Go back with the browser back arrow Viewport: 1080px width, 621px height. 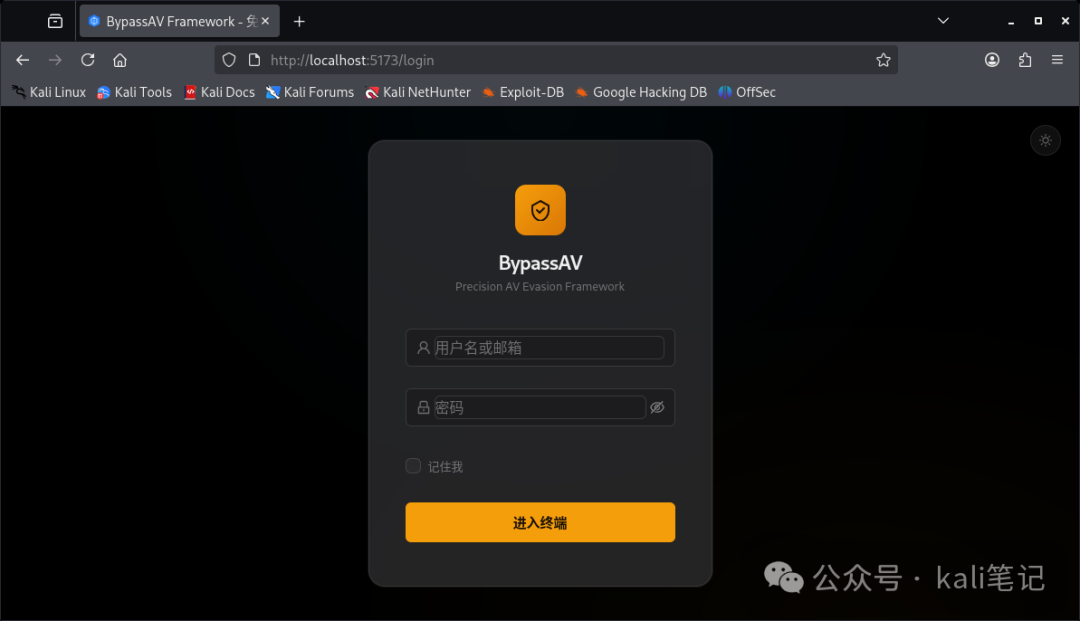pyautogui.click(x=23, y=61)
